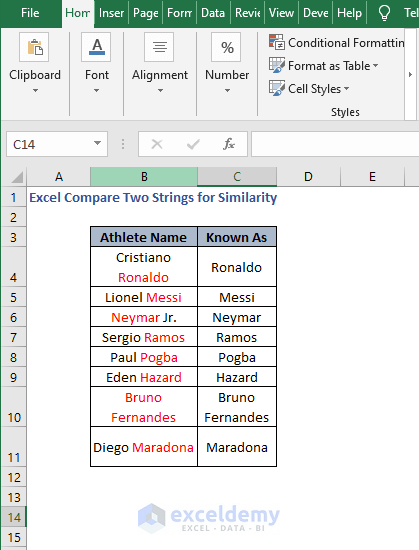Click the Insert Function fx icon

pyautogui.click(x=229, y=144)
